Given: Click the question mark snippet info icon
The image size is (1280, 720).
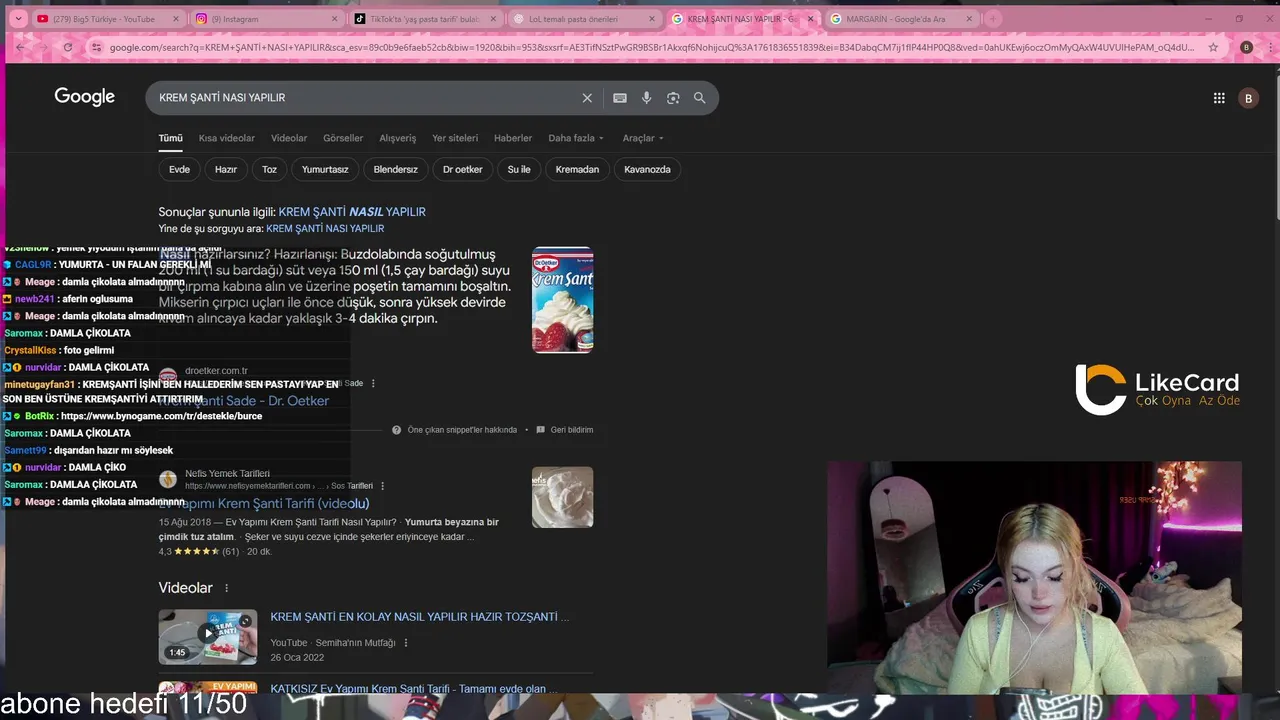Looking at the screenshot, I should pos(397,430).
